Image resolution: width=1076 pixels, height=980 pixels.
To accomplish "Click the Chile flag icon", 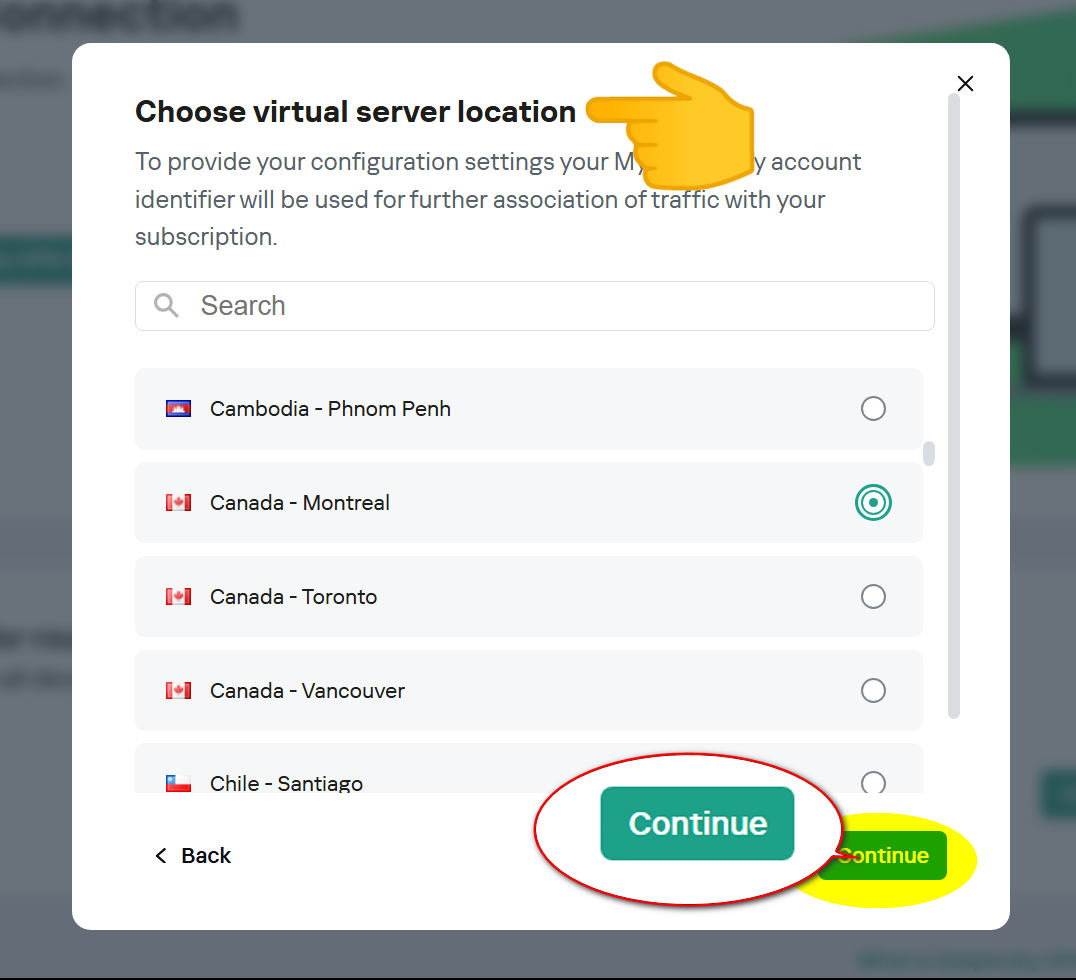I will [178, 783].
